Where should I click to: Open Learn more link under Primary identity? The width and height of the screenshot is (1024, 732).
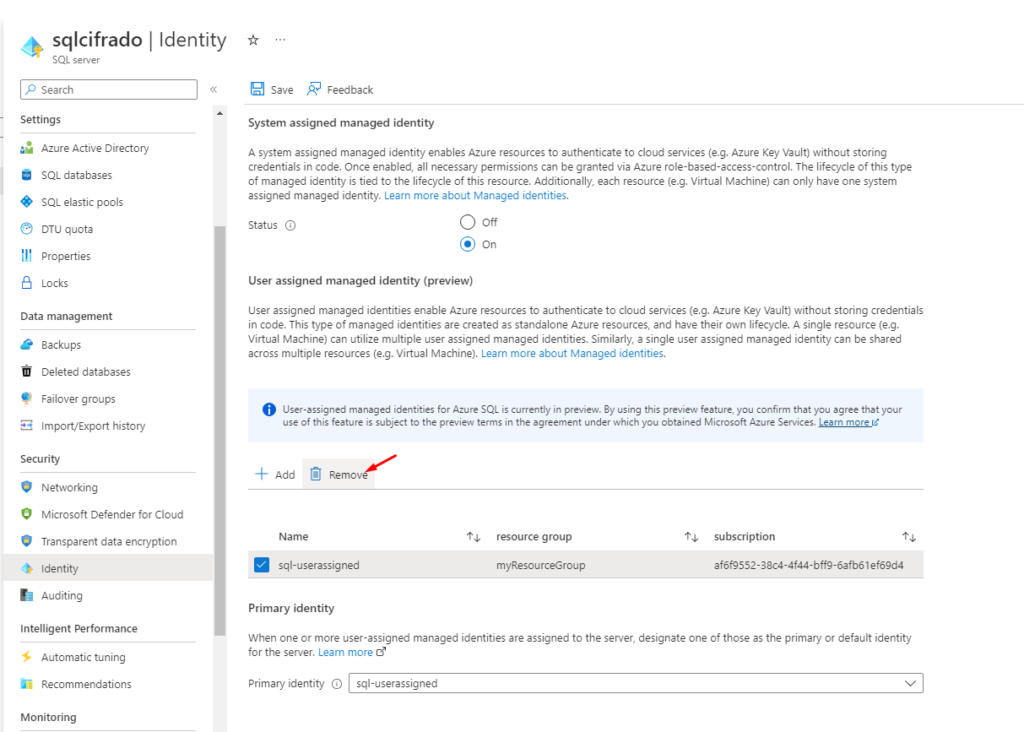351,652
